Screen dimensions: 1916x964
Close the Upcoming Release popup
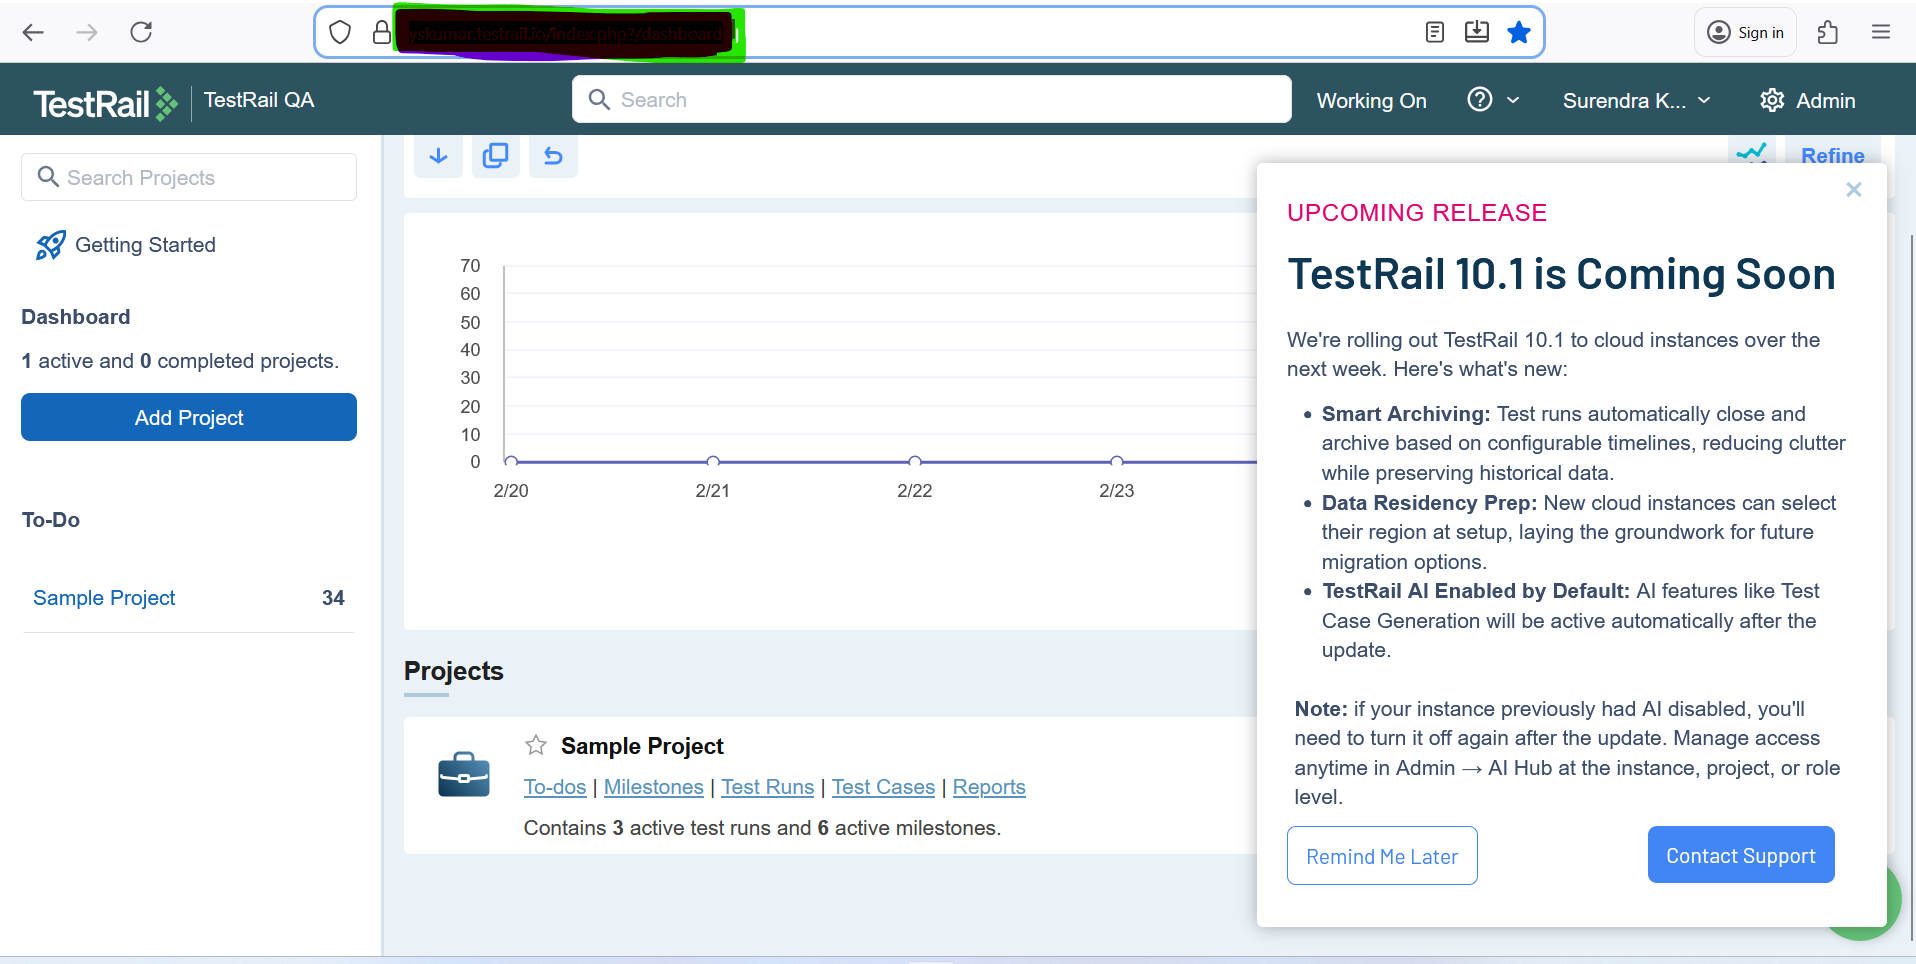coord(1853,190)
